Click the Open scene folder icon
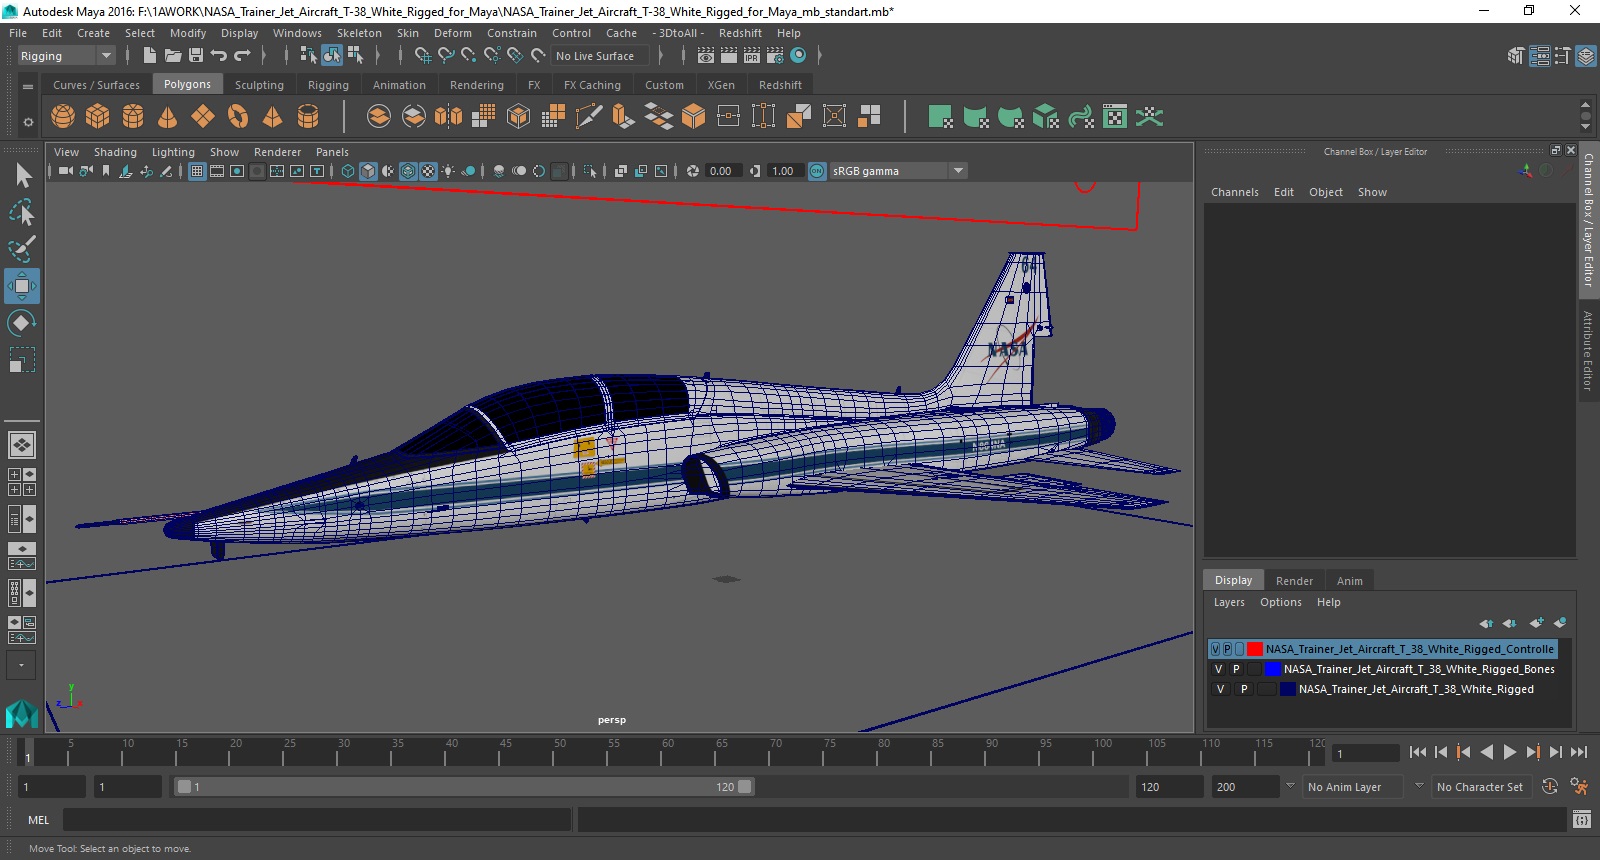The width and height of the screenshot is (1600, 860). point(172,56)
